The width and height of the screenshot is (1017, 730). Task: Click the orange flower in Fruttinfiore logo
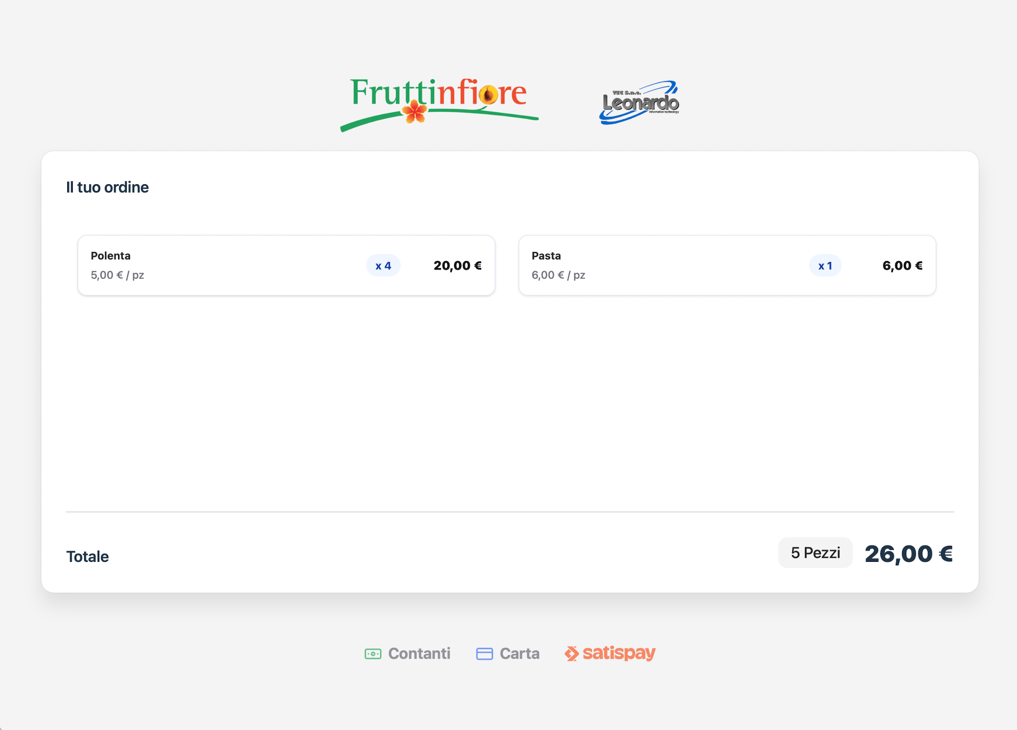[415, 111]
